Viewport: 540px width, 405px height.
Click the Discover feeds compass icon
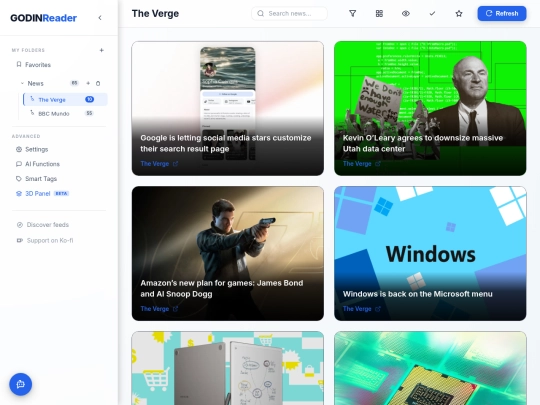coord(20,225)
